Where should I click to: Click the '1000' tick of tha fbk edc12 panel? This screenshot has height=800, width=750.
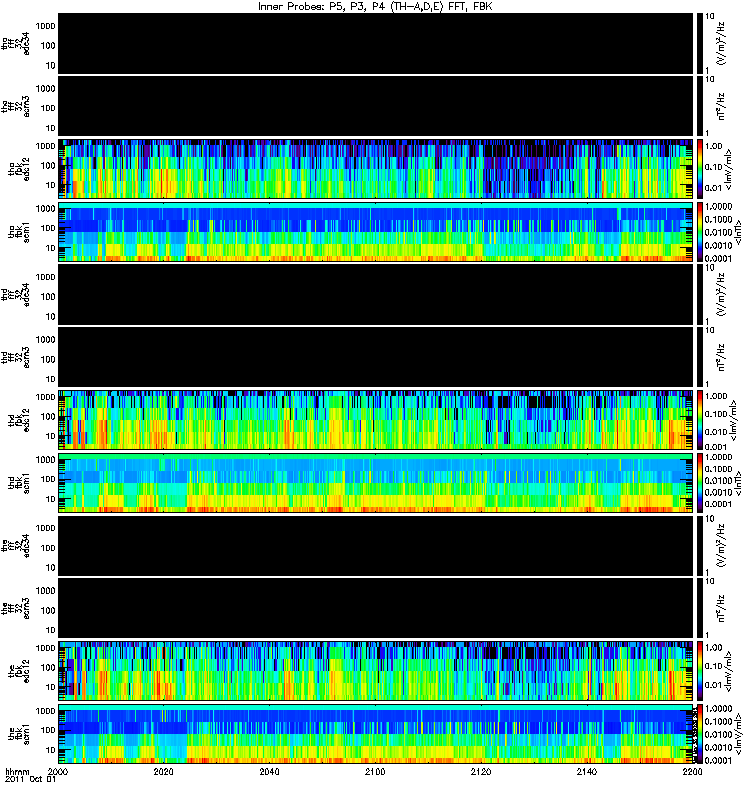pos(45,146)
